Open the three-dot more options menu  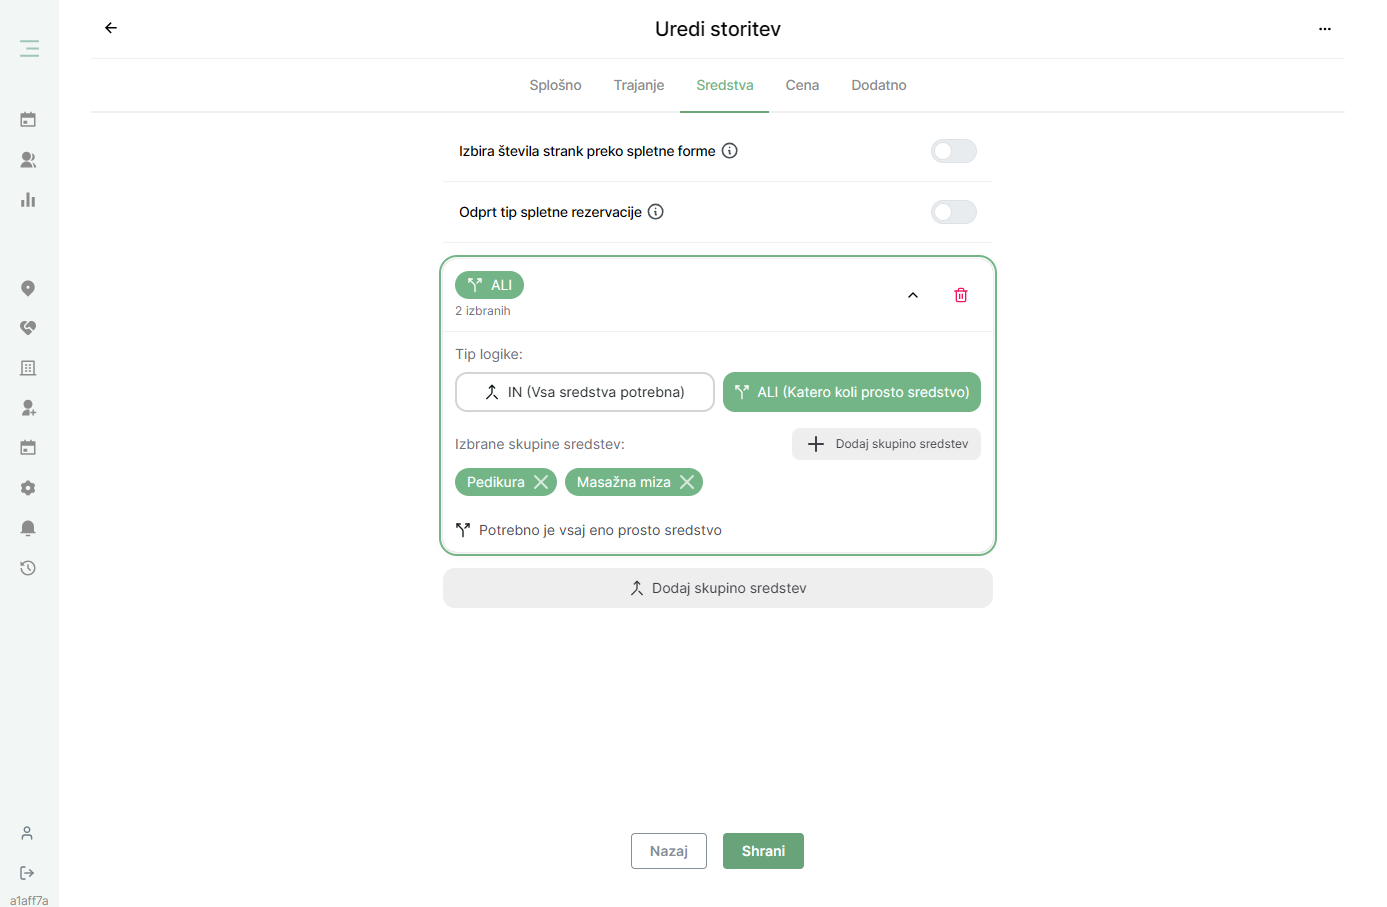[x=1325, y=29]
